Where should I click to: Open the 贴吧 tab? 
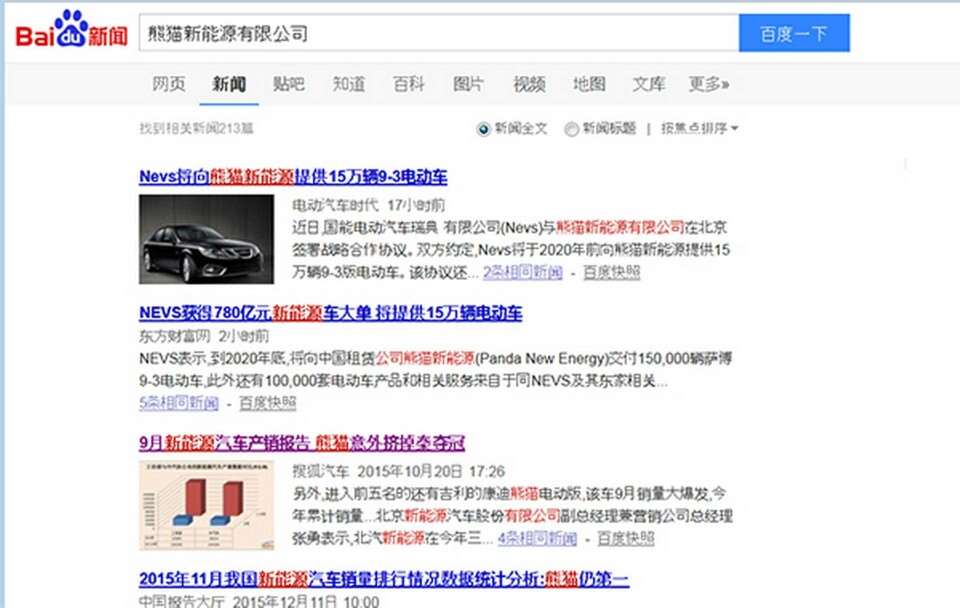[288, 84]
